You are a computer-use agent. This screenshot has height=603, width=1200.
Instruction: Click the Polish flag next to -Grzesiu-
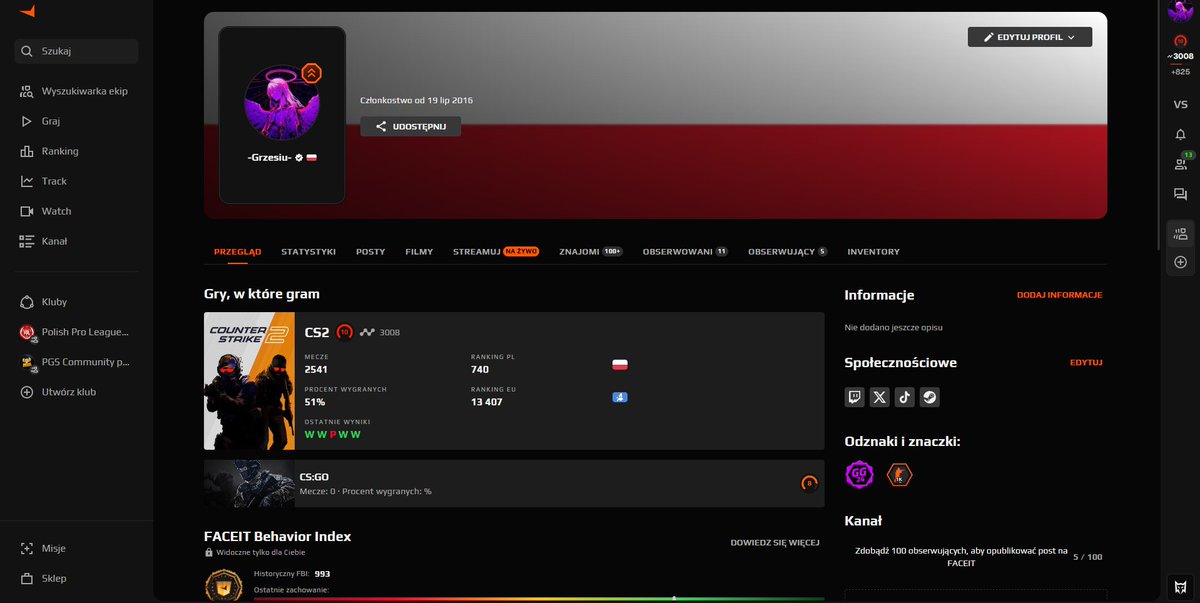pyautogui.click(x=311, y=158)
